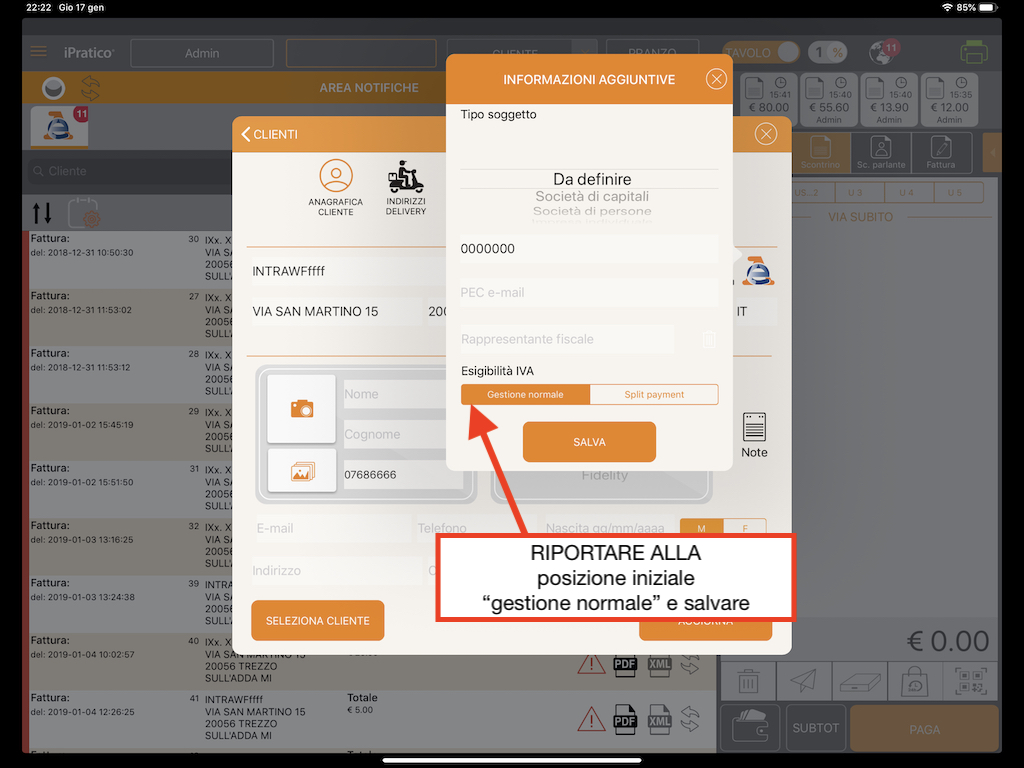Viewport: 1024px width, 768px height.
Task: Click the 0000000 code field
Action: point(589,248)
